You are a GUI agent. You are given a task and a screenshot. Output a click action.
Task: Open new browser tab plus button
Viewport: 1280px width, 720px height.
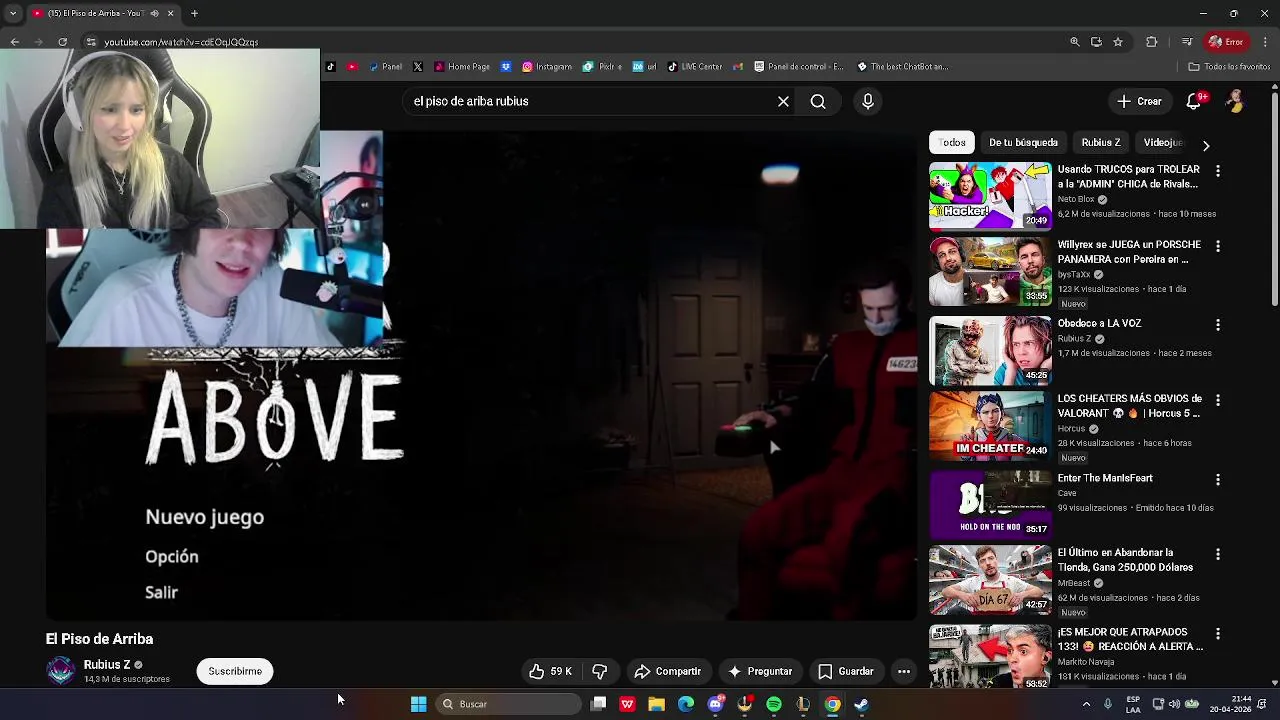pyautogui.click(x=194, y=13)
